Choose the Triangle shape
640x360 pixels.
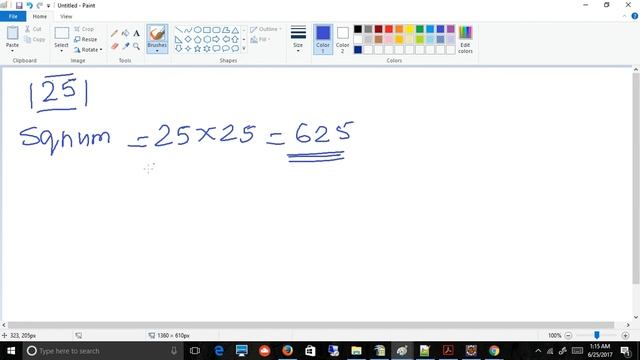(x=235, y=30)
